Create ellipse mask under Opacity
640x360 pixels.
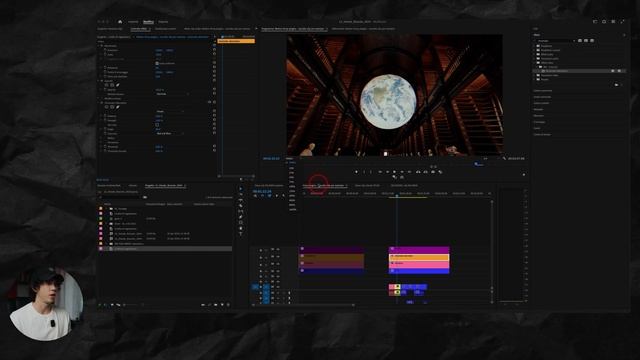[x=107, y=85]
